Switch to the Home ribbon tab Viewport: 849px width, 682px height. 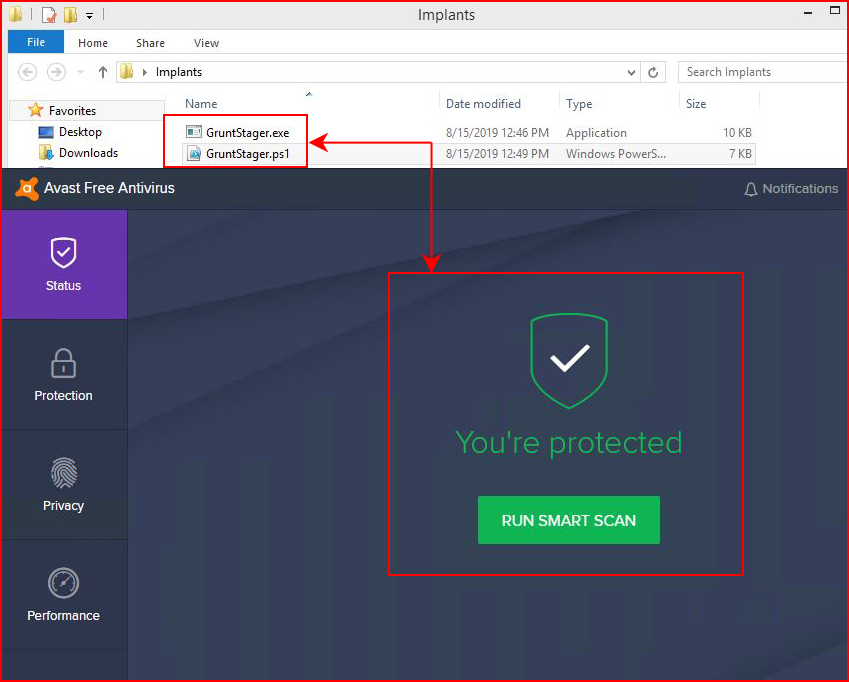(x=93, y=43)
